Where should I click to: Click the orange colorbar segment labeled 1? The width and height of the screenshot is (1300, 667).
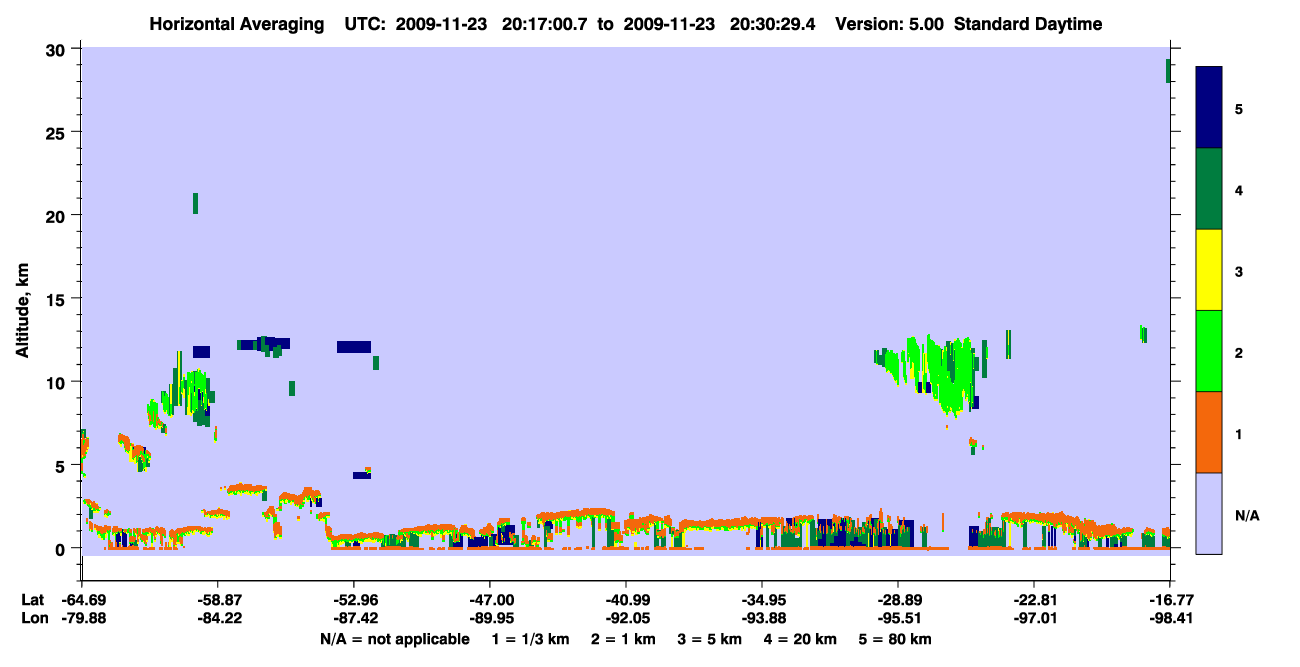coord(1209,432)
